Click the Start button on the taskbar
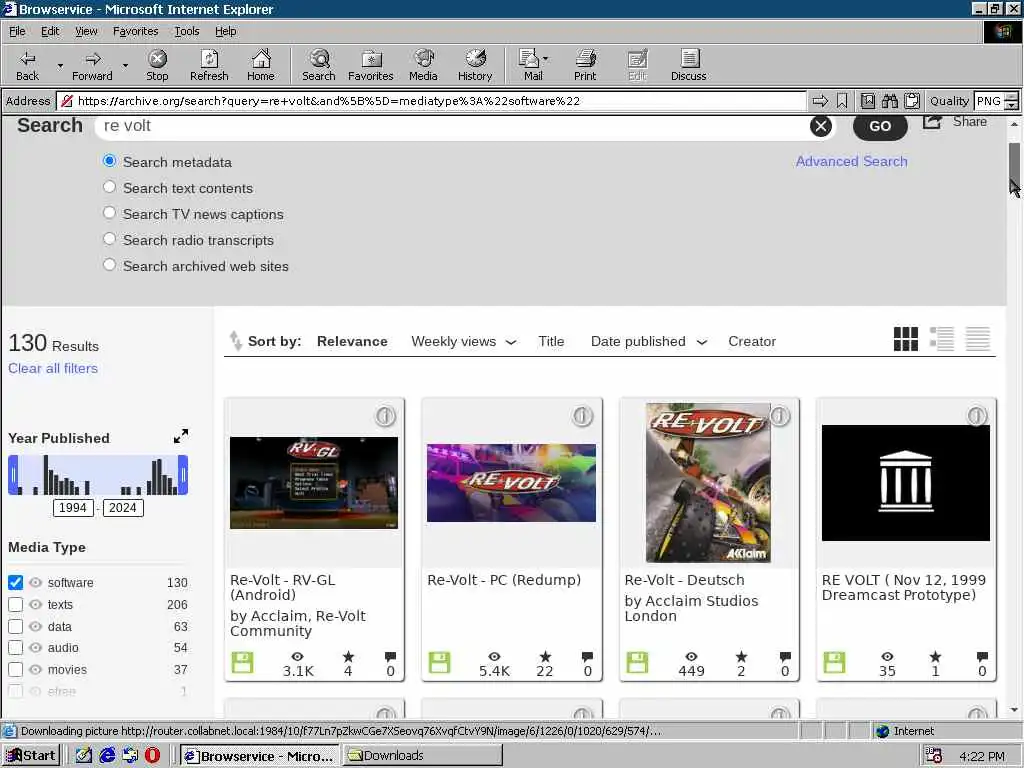The width and height of the screenshot is (1024, 768). tap(31, 756)
